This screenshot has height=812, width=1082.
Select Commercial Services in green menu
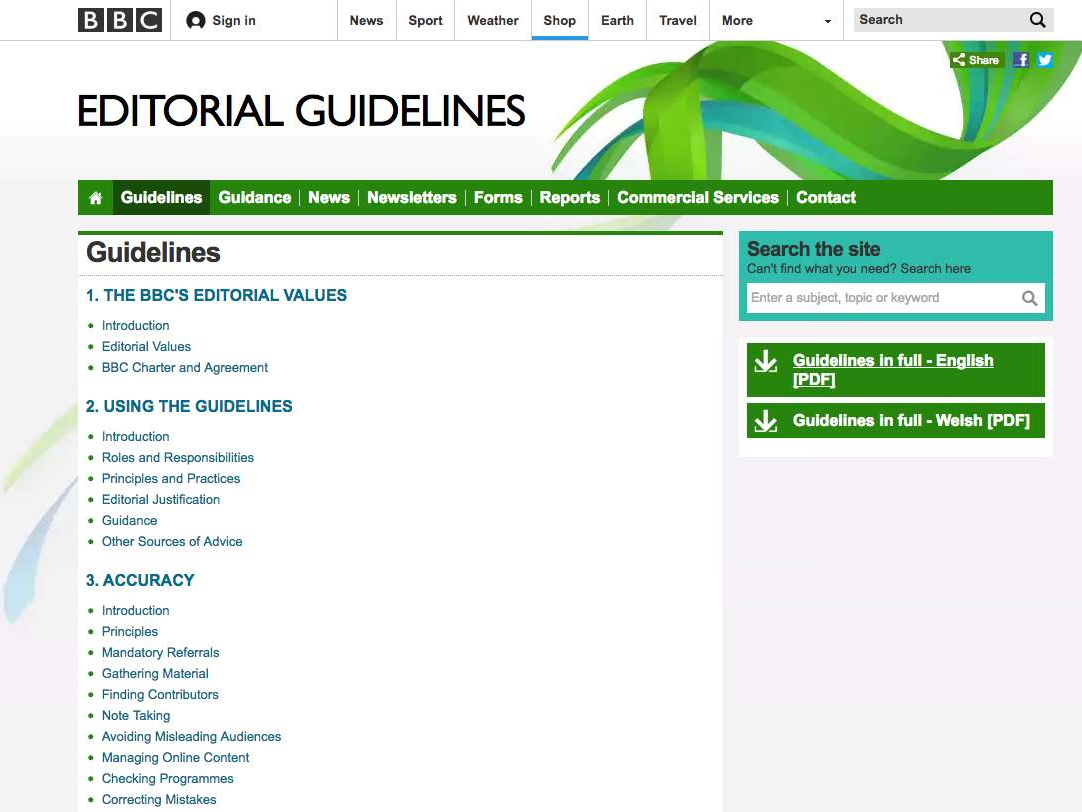point(697,198)
